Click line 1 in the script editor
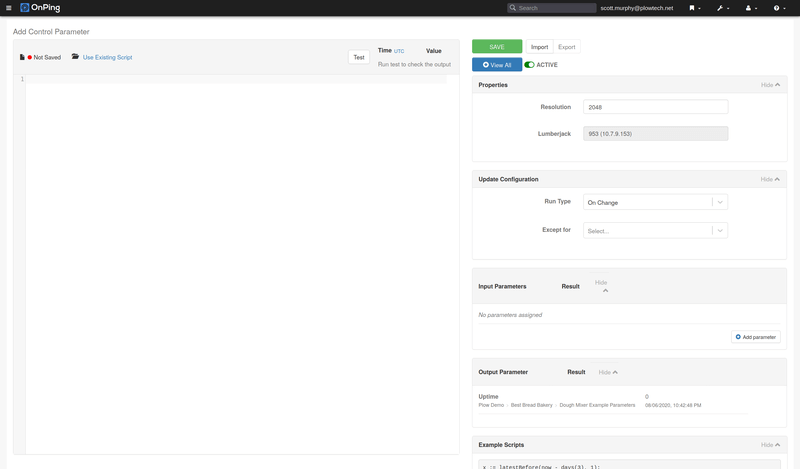The width and height of the screenshot is (800, 469). pyautogui.click(x=236, y=79)
